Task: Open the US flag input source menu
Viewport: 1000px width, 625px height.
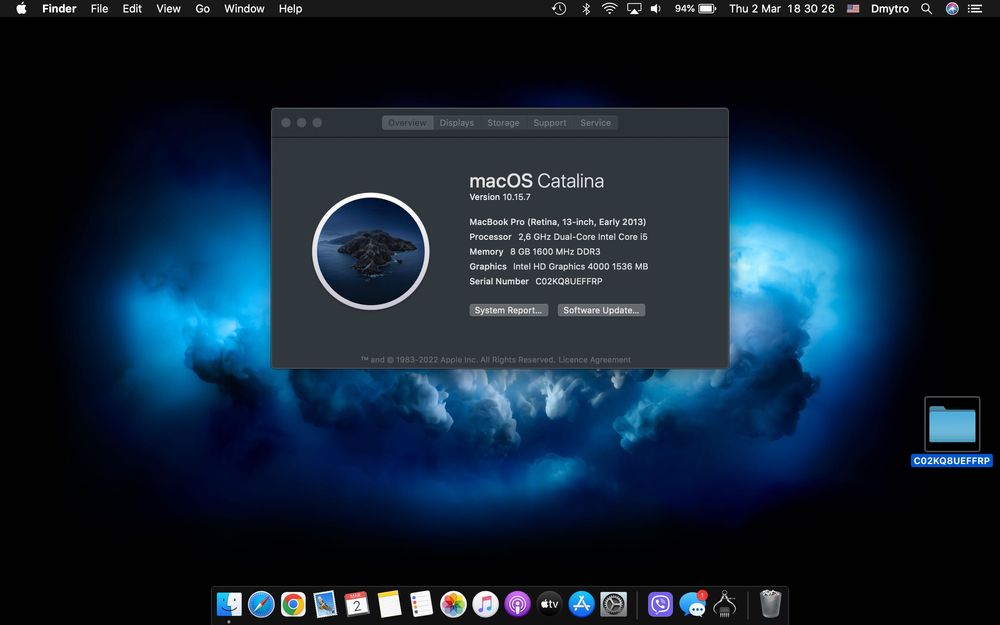Action: click(853, 8)
